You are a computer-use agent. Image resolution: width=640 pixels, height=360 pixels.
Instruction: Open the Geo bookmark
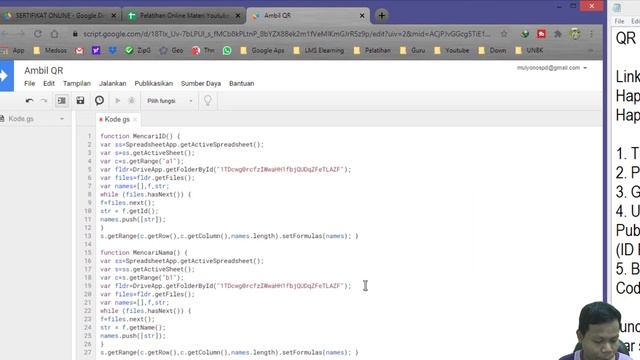[x=171, y=51]
